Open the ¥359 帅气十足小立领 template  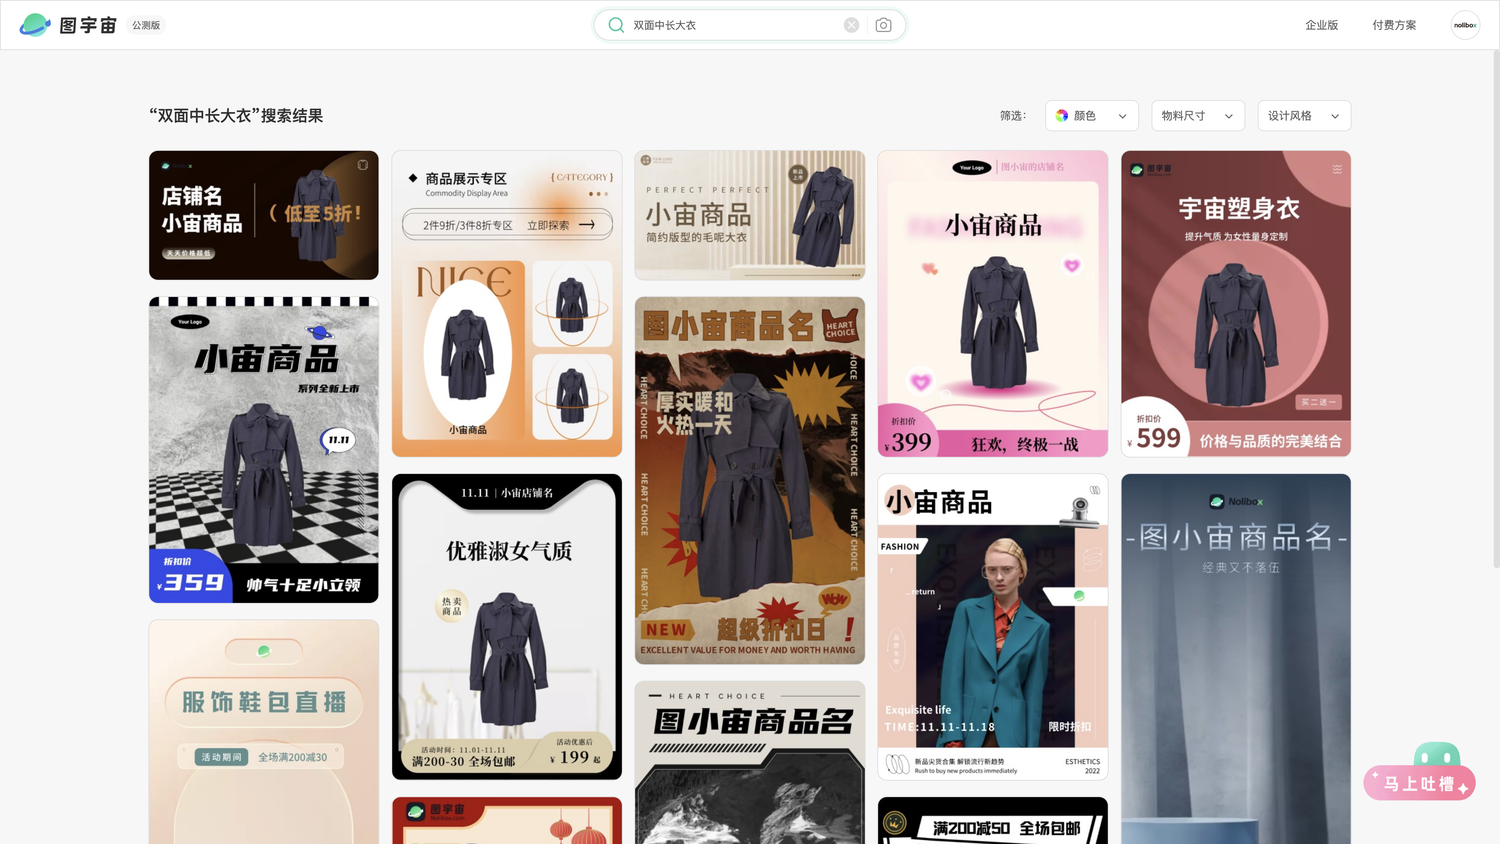(x=264, y=450)
